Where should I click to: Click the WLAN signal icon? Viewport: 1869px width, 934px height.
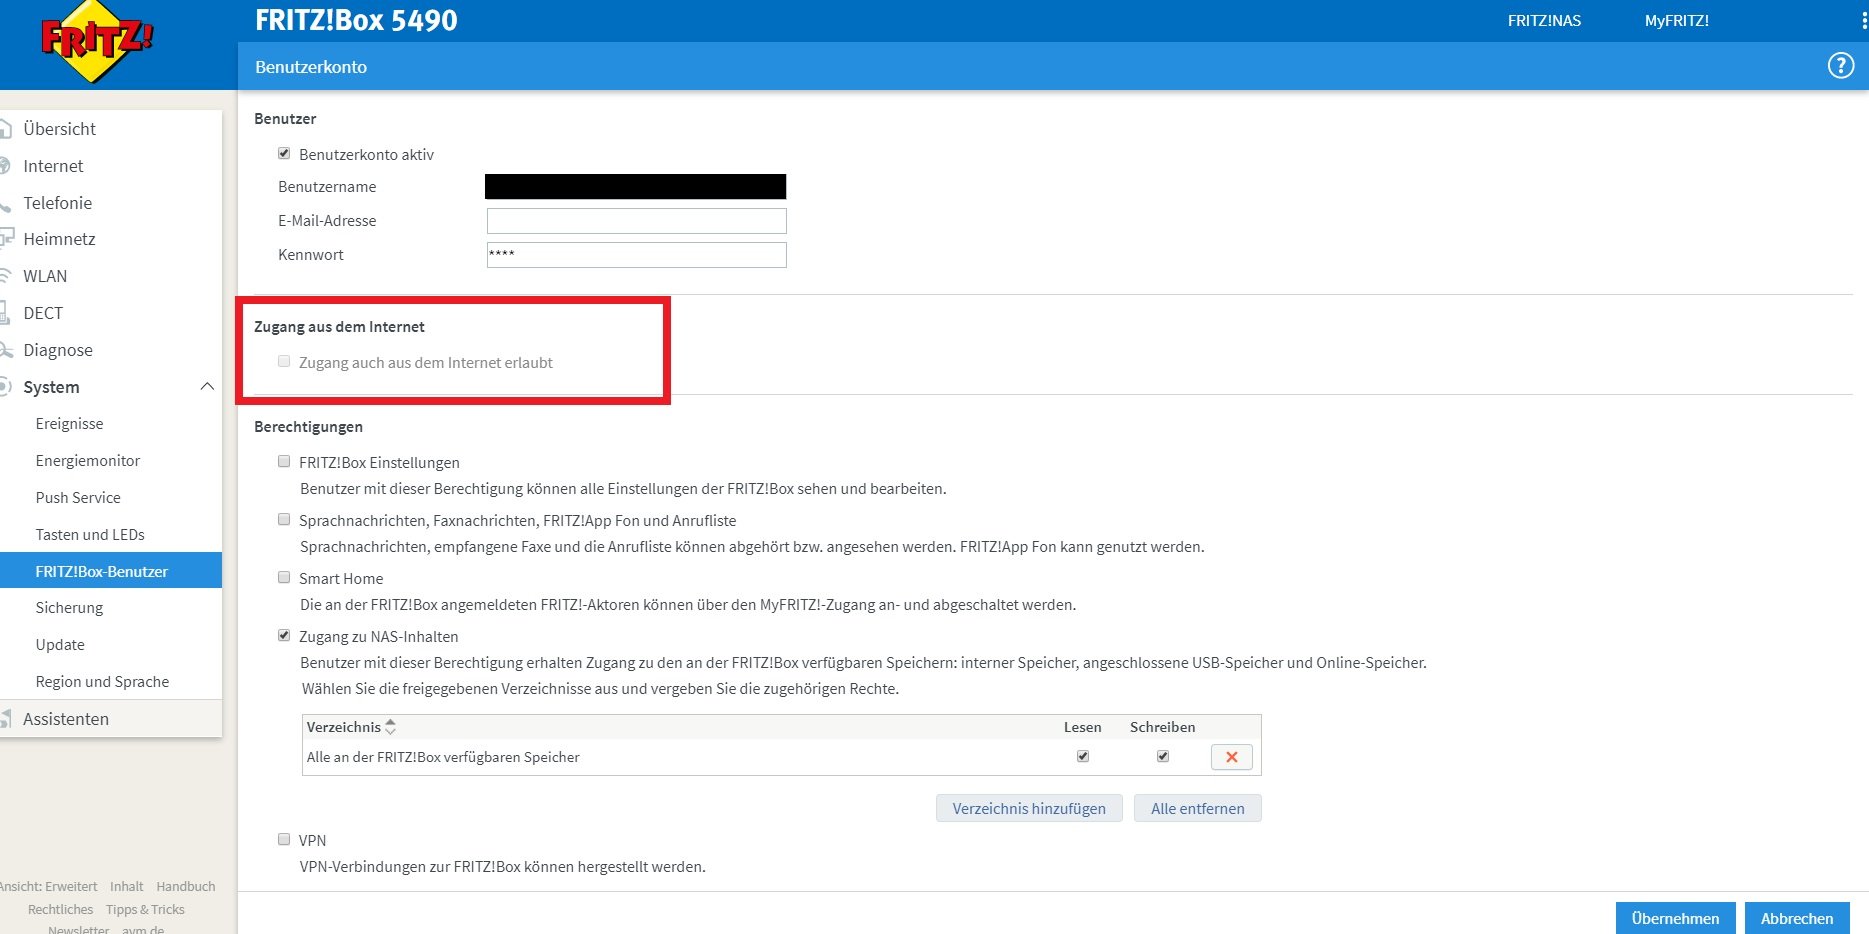5,276
